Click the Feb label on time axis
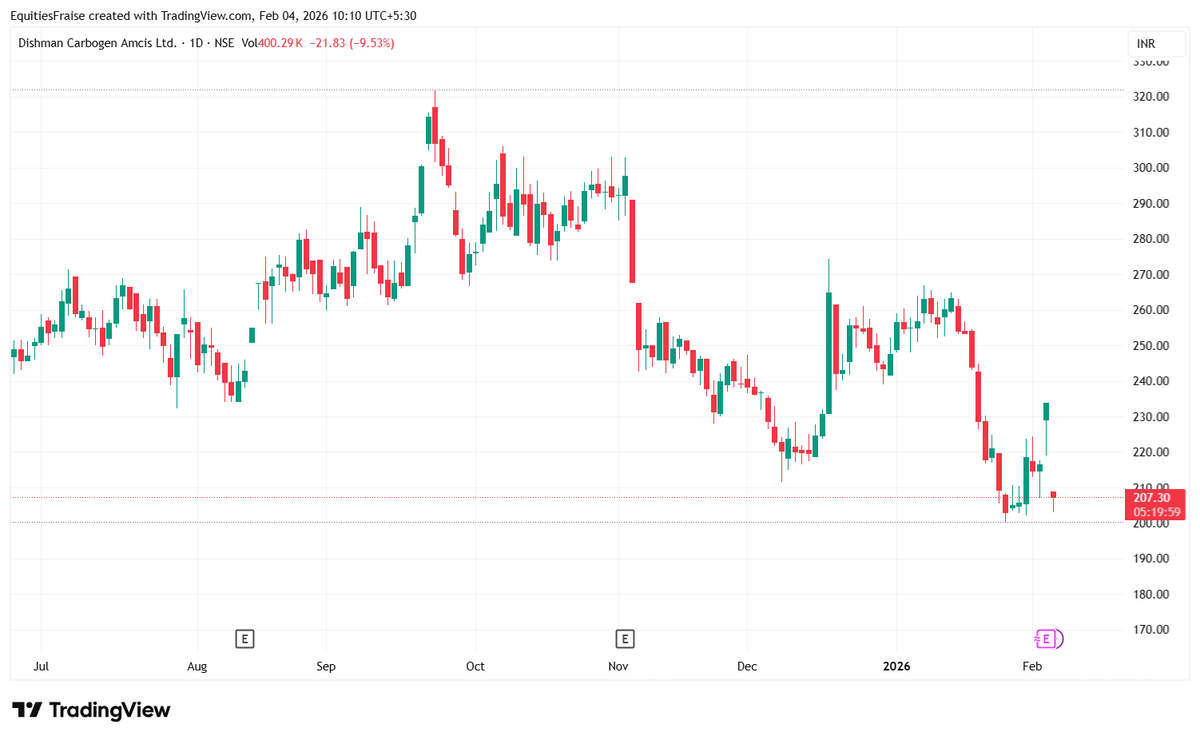Viewport: 1200px width, 740px height. (x=1032, y=666)
